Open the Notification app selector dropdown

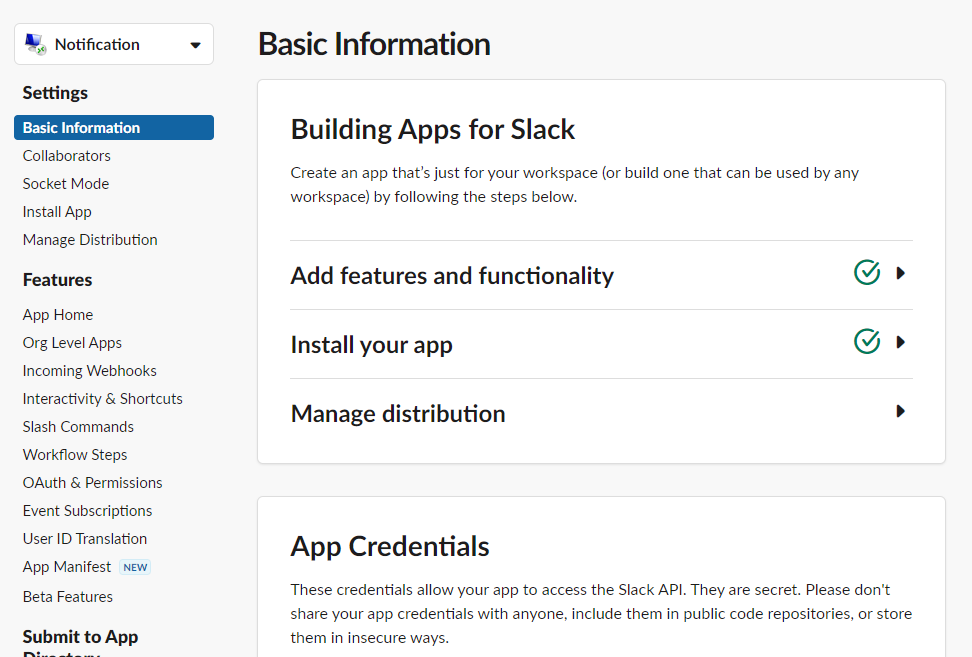point(114,44)
